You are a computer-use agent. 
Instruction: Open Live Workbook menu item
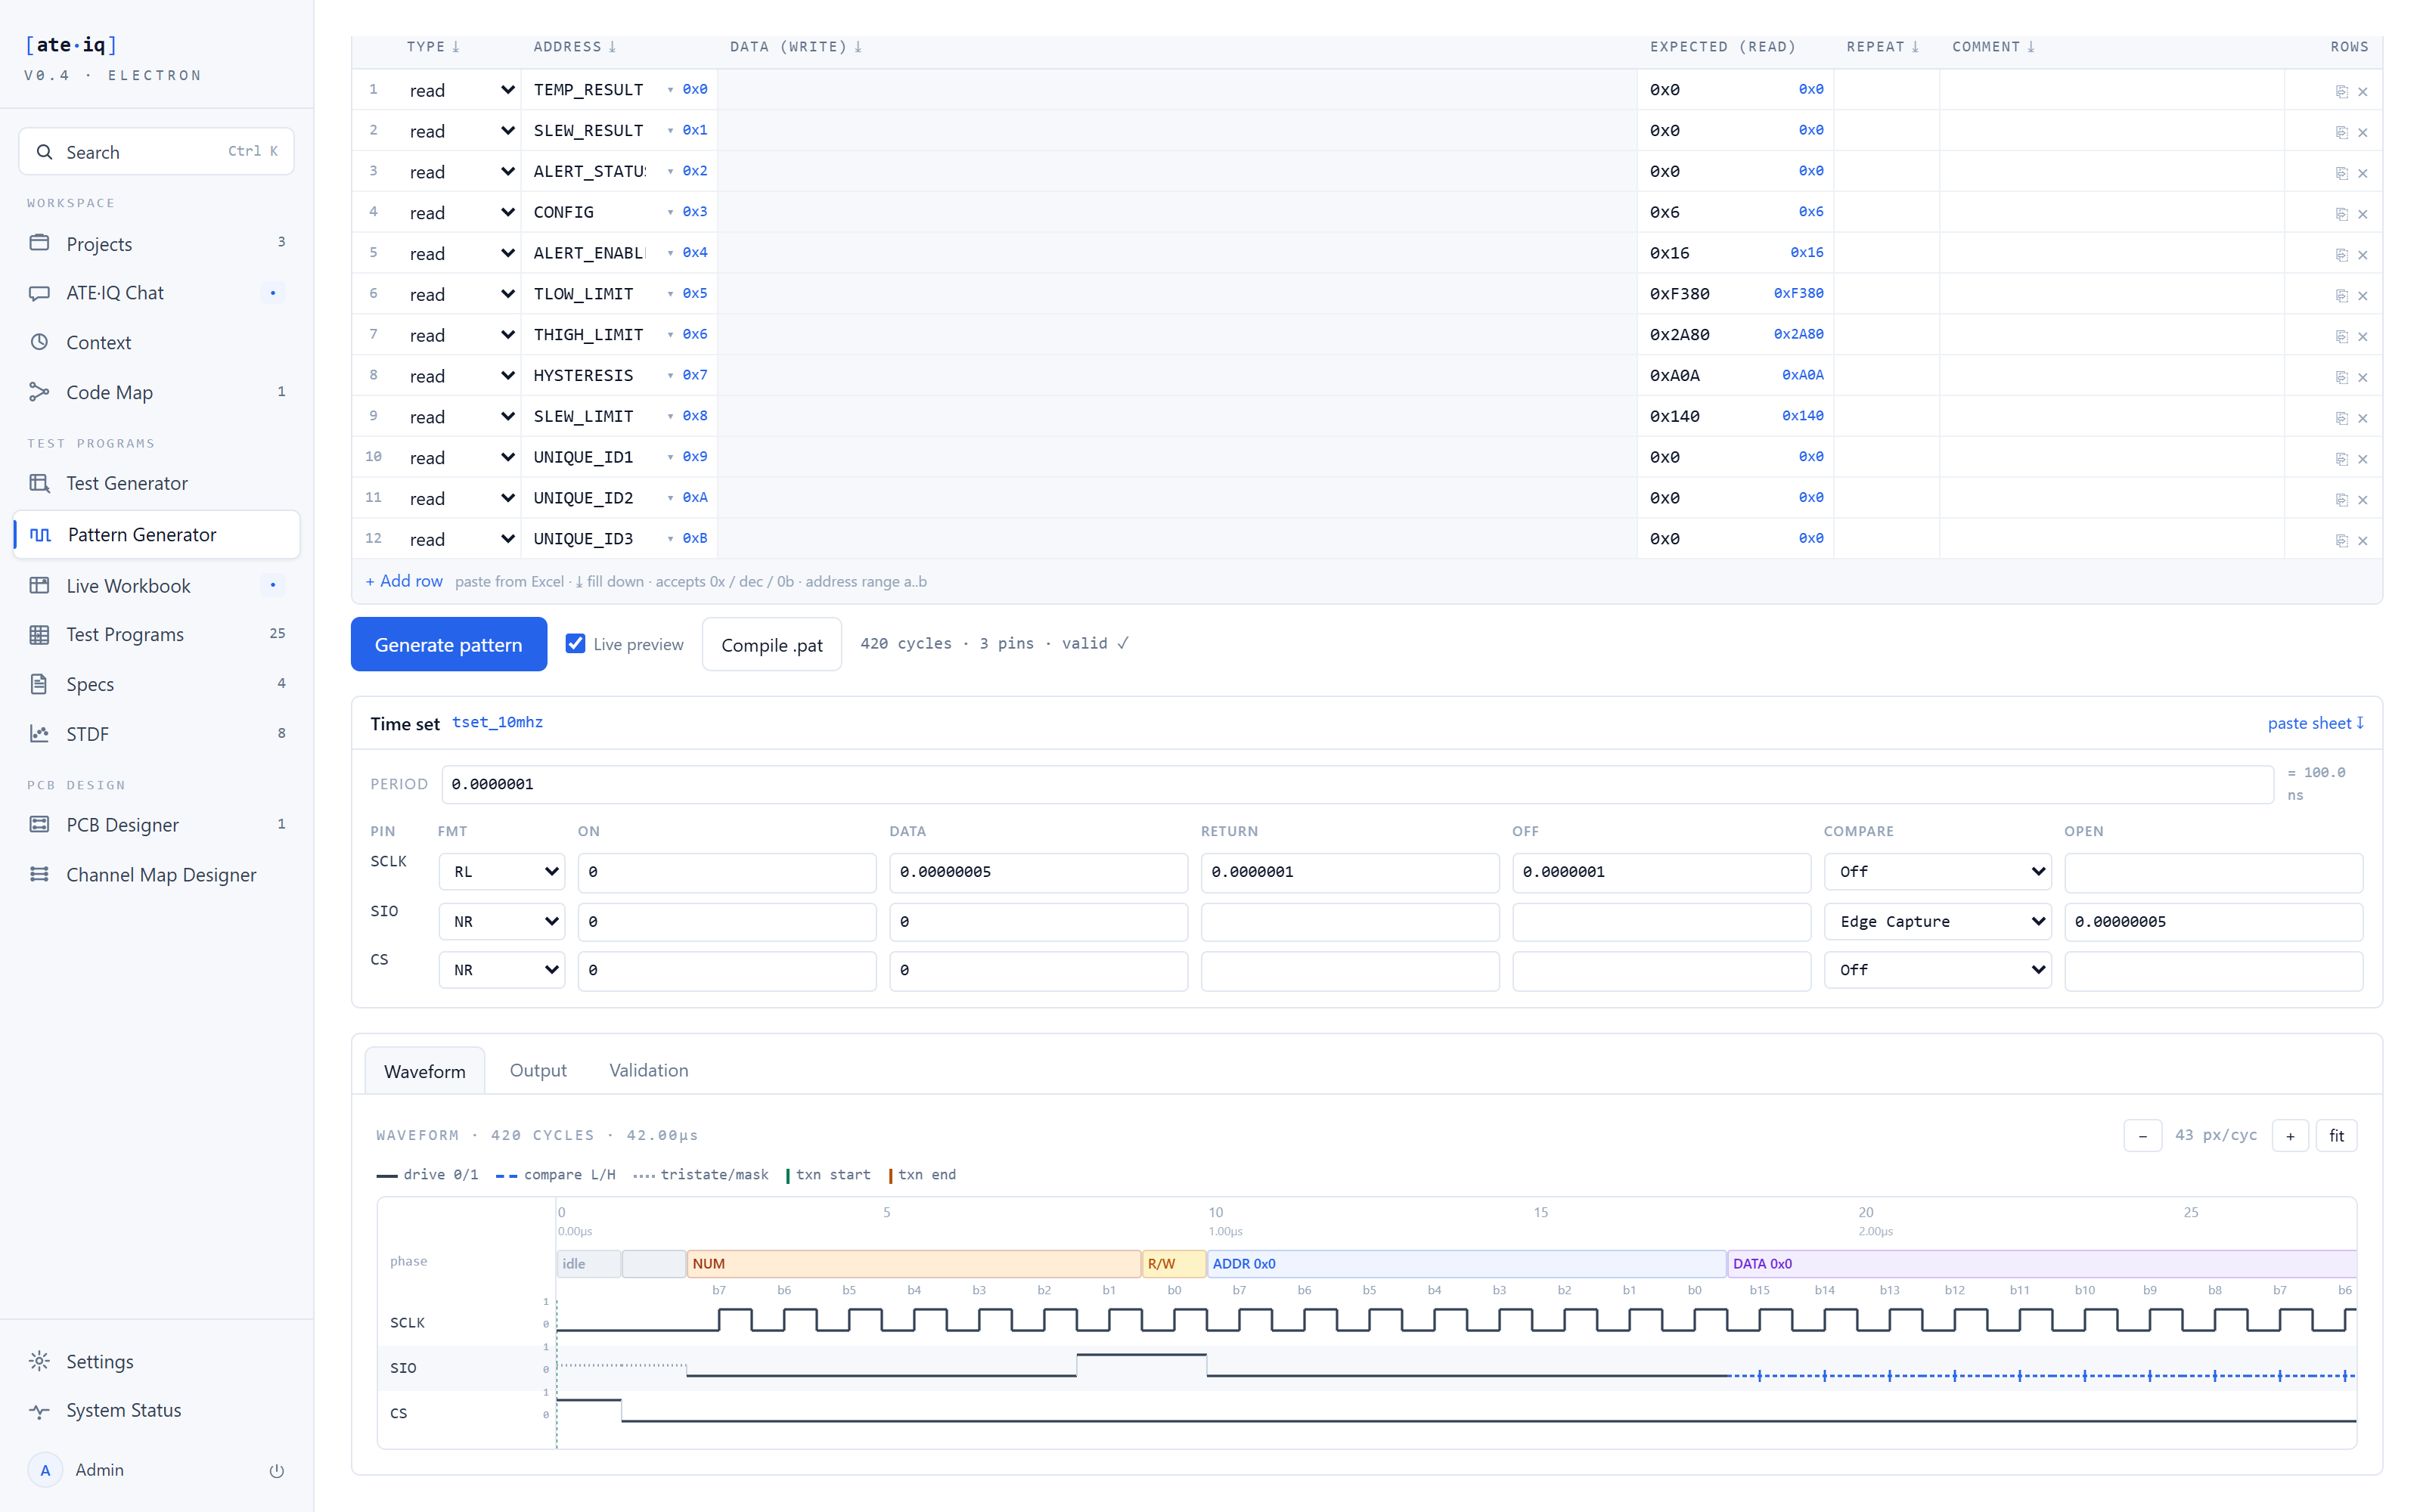pyautogui.click(x=157, y=585)
